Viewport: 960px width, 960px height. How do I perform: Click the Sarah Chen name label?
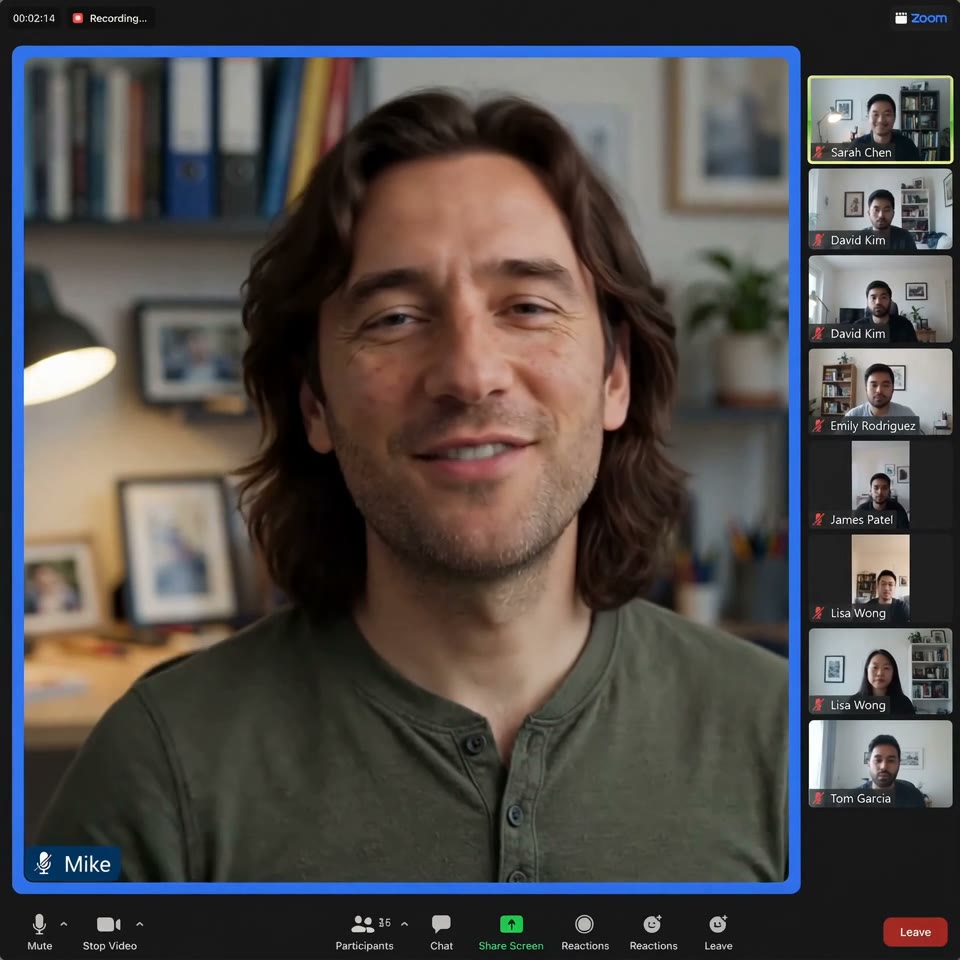[861, 152]
